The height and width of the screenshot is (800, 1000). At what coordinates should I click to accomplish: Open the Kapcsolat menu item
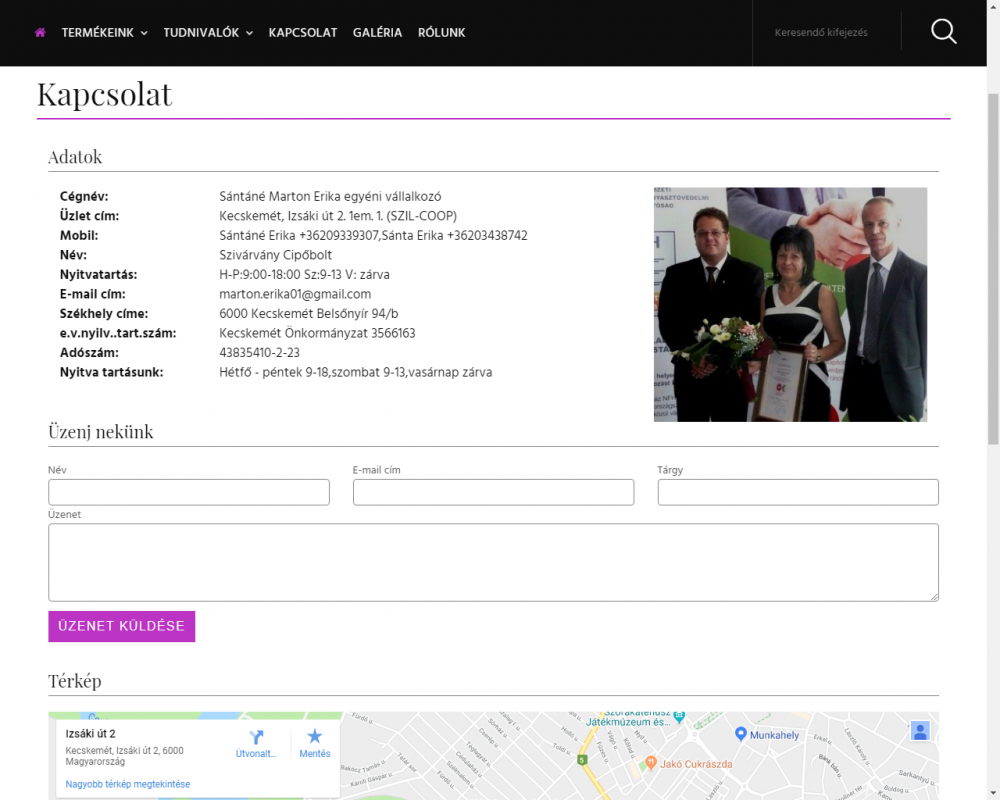[x=303, y=33]
